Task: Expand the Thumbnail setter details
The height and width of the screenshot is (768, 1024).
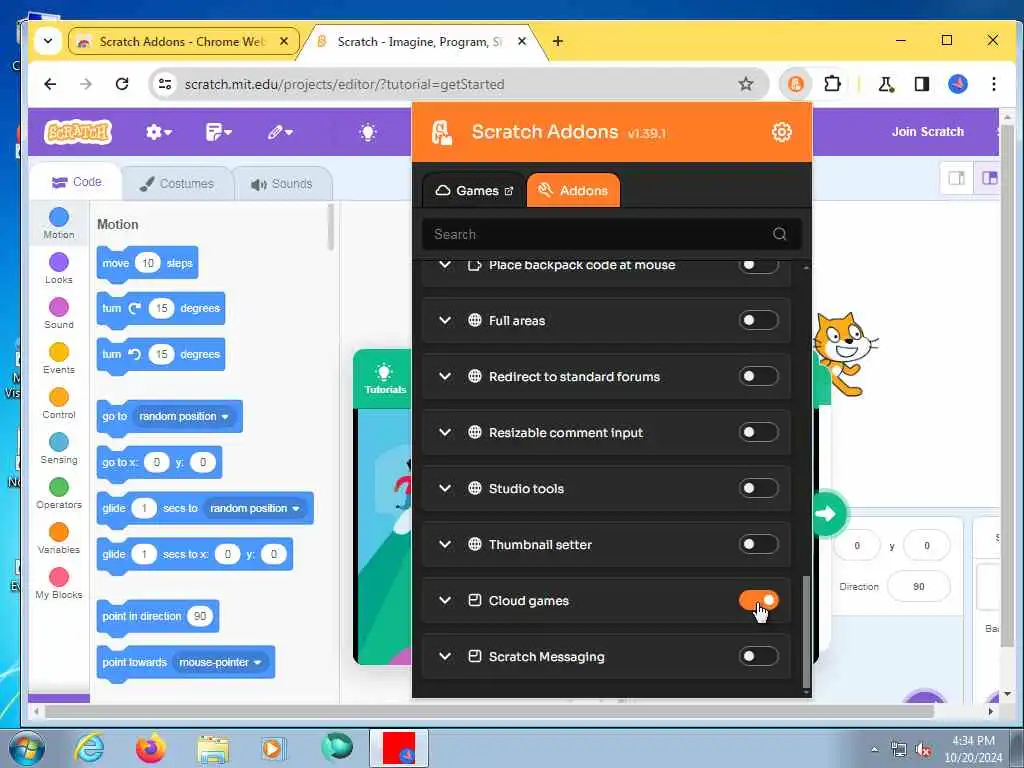Action: [445, 544]
